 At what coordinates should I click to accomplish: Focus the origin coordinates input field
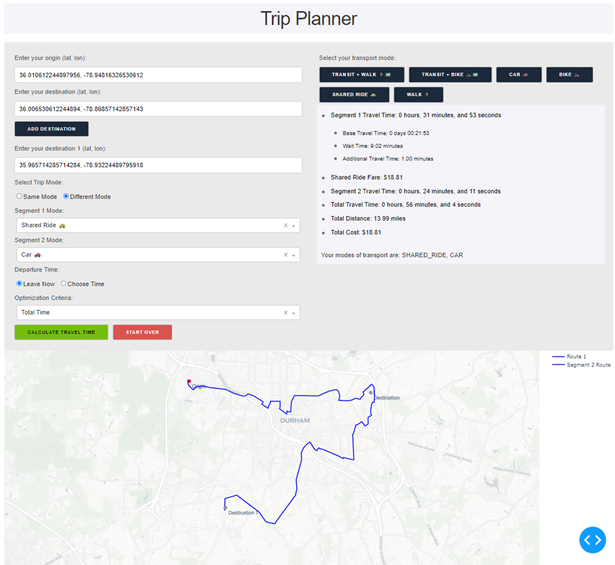tap(158, 75)
